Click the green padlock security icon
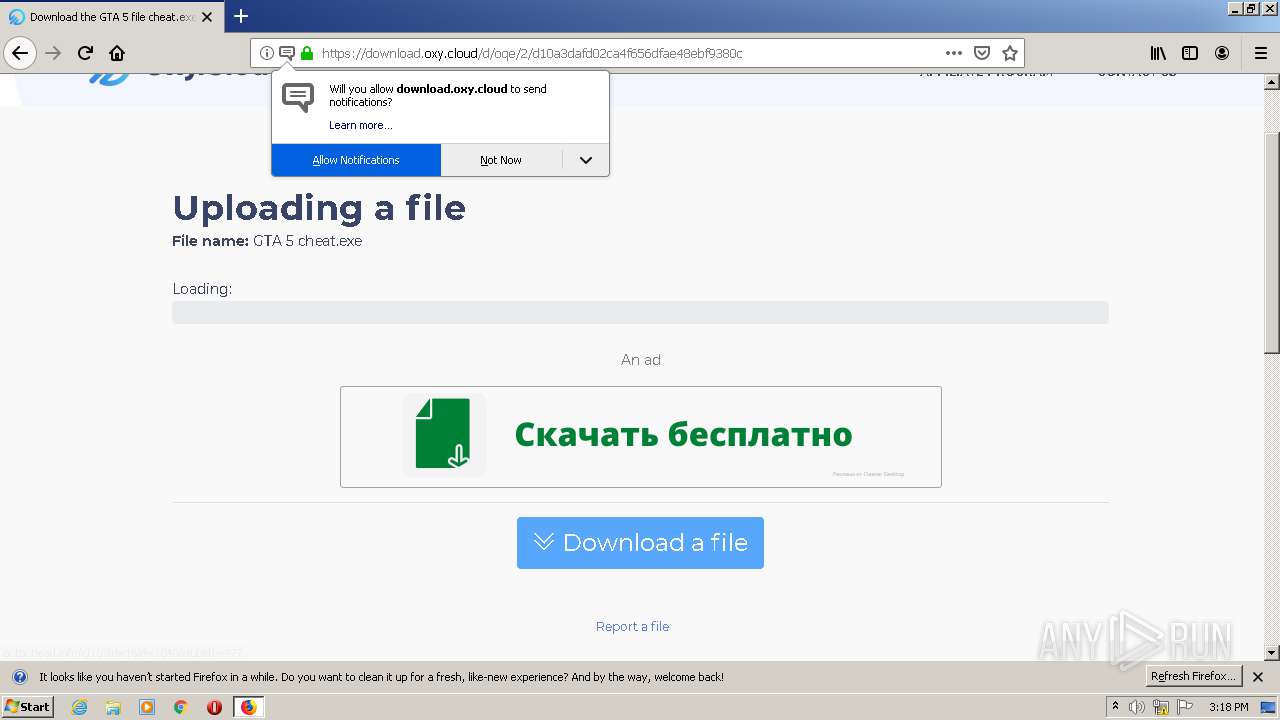1280x720 pixels. click(x=307, y=53)
